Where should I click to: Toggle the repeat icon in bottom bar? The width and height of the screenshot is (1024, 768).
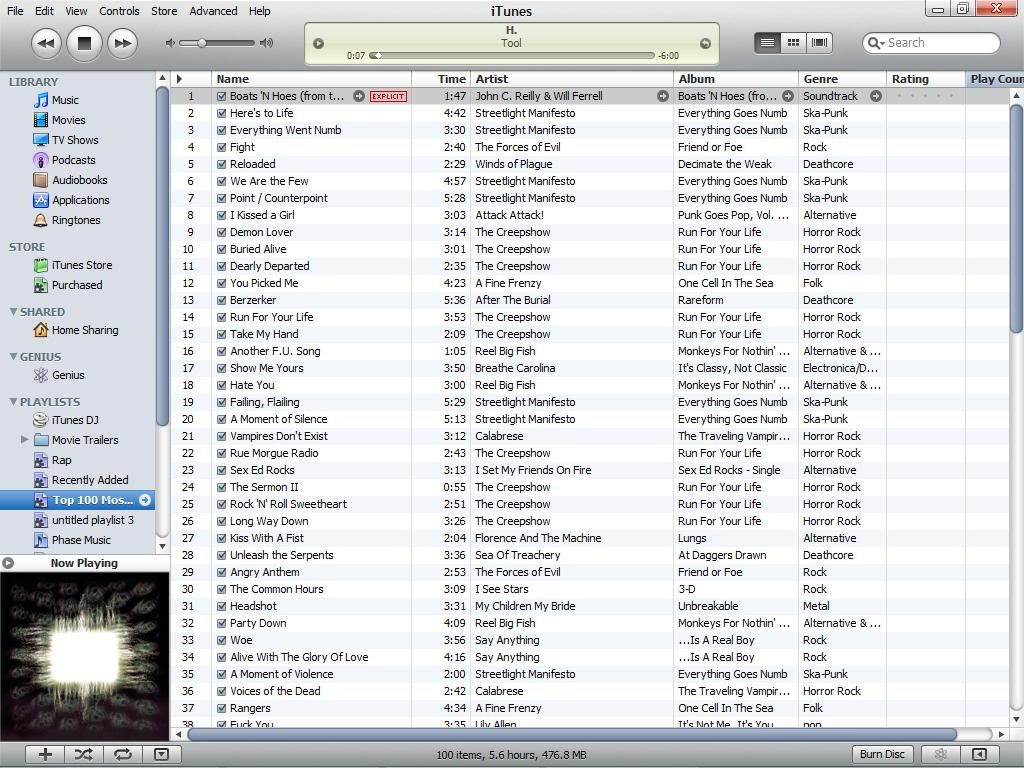122,754
